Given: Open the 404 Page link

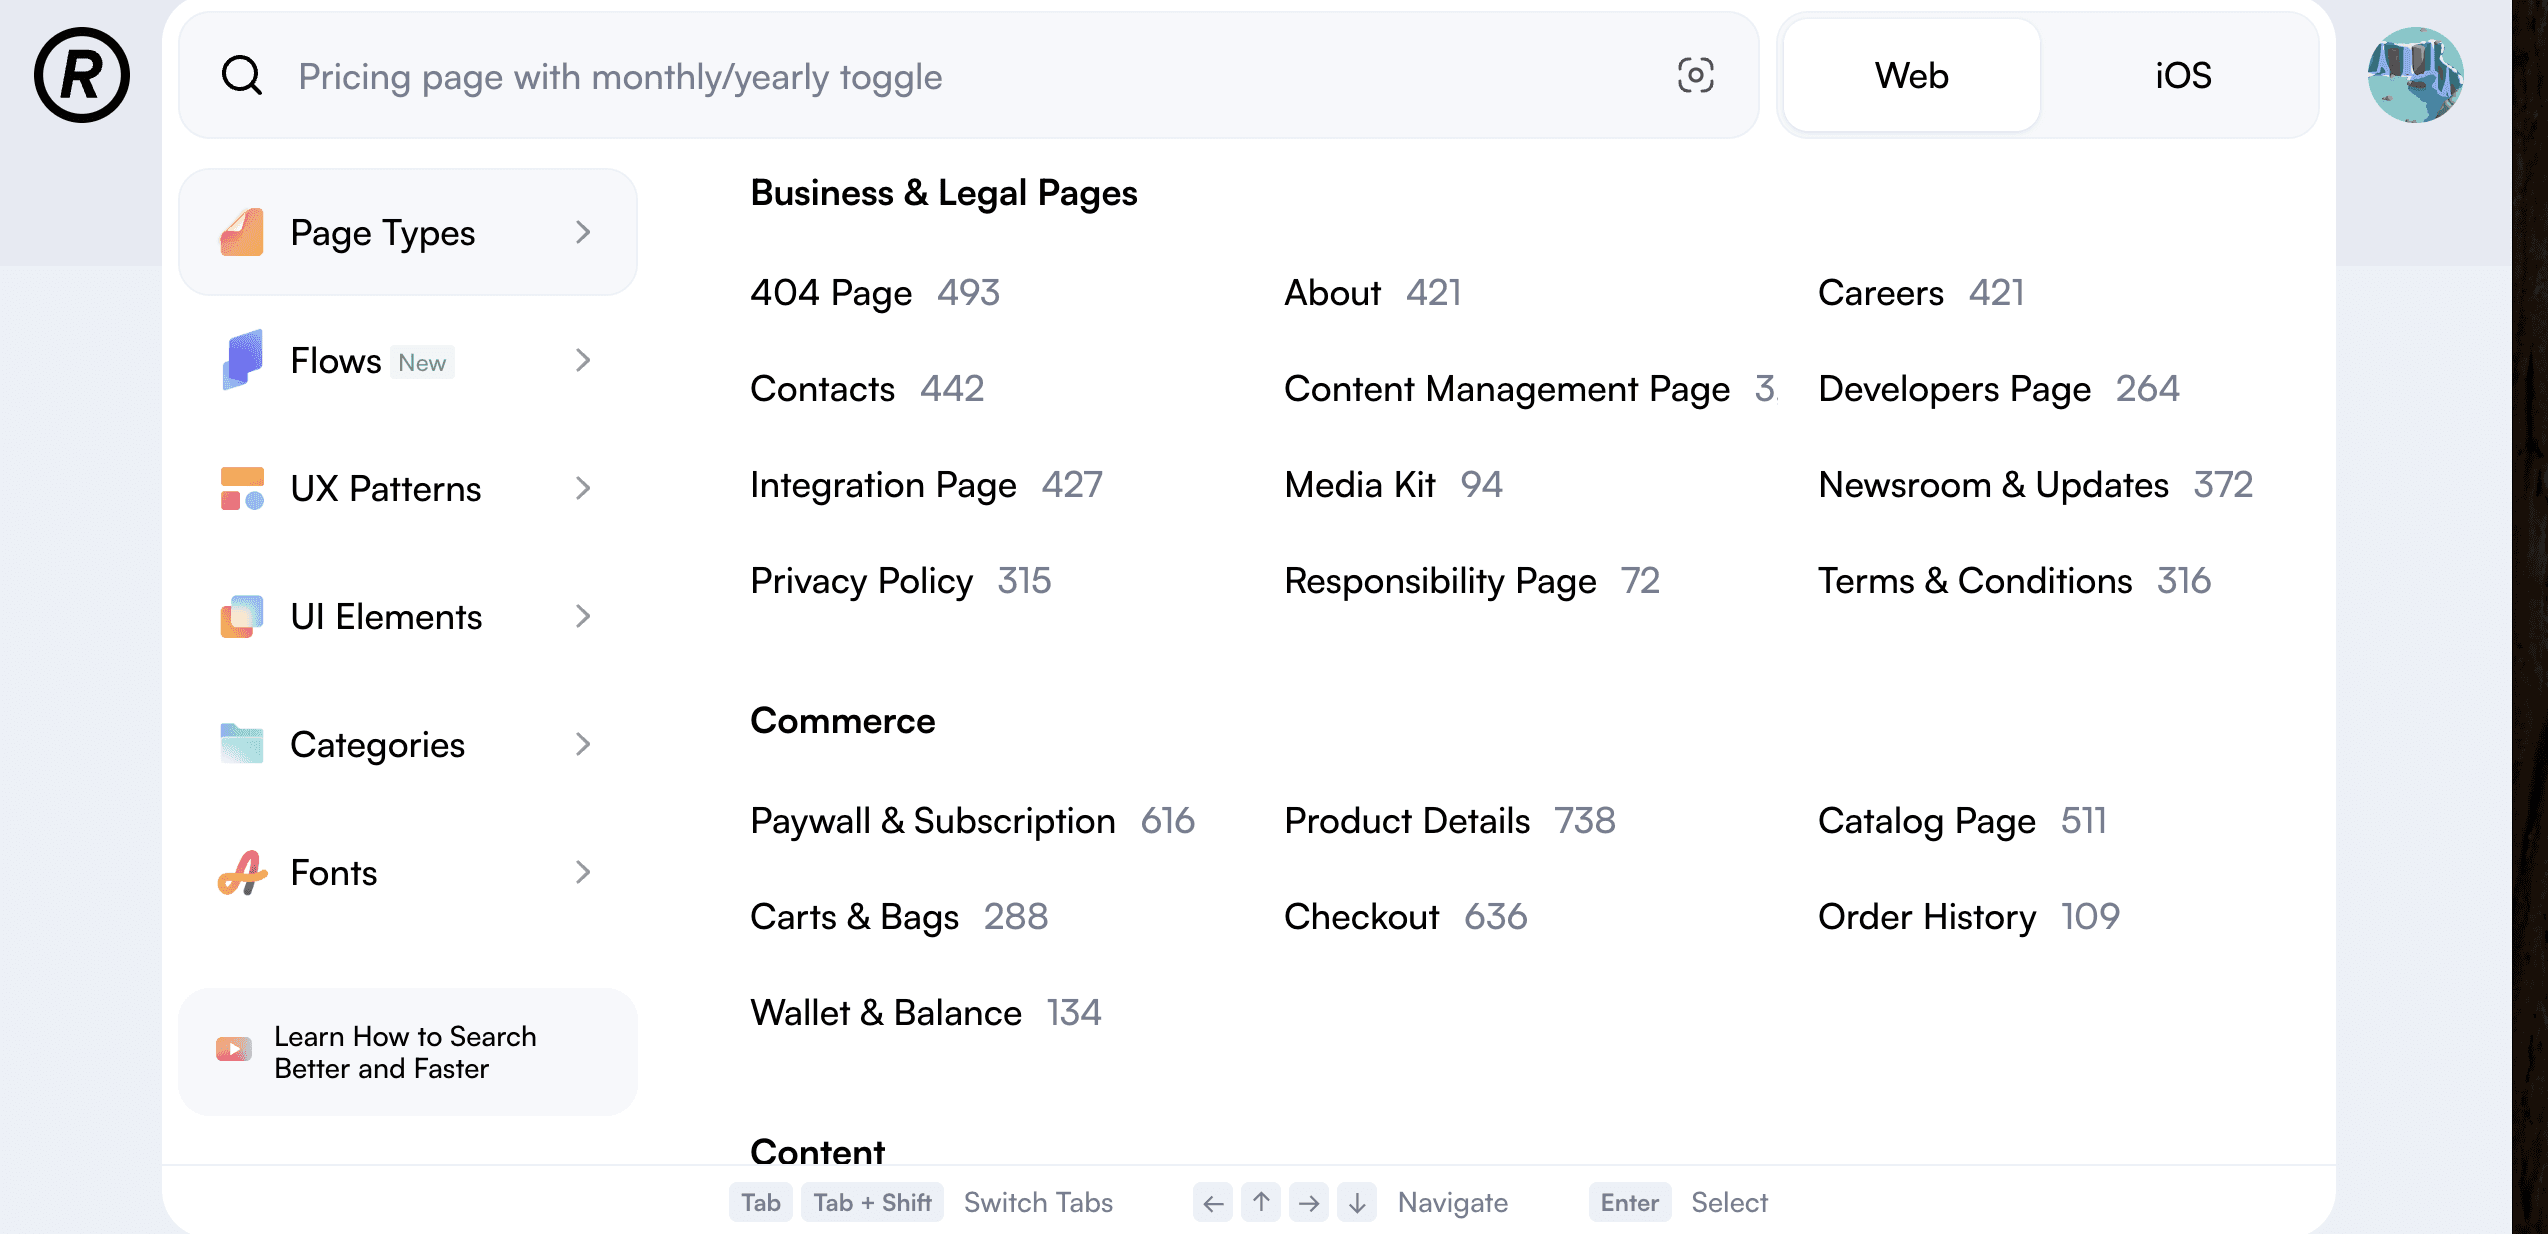Looking at the screenshot, I should 831,292.
